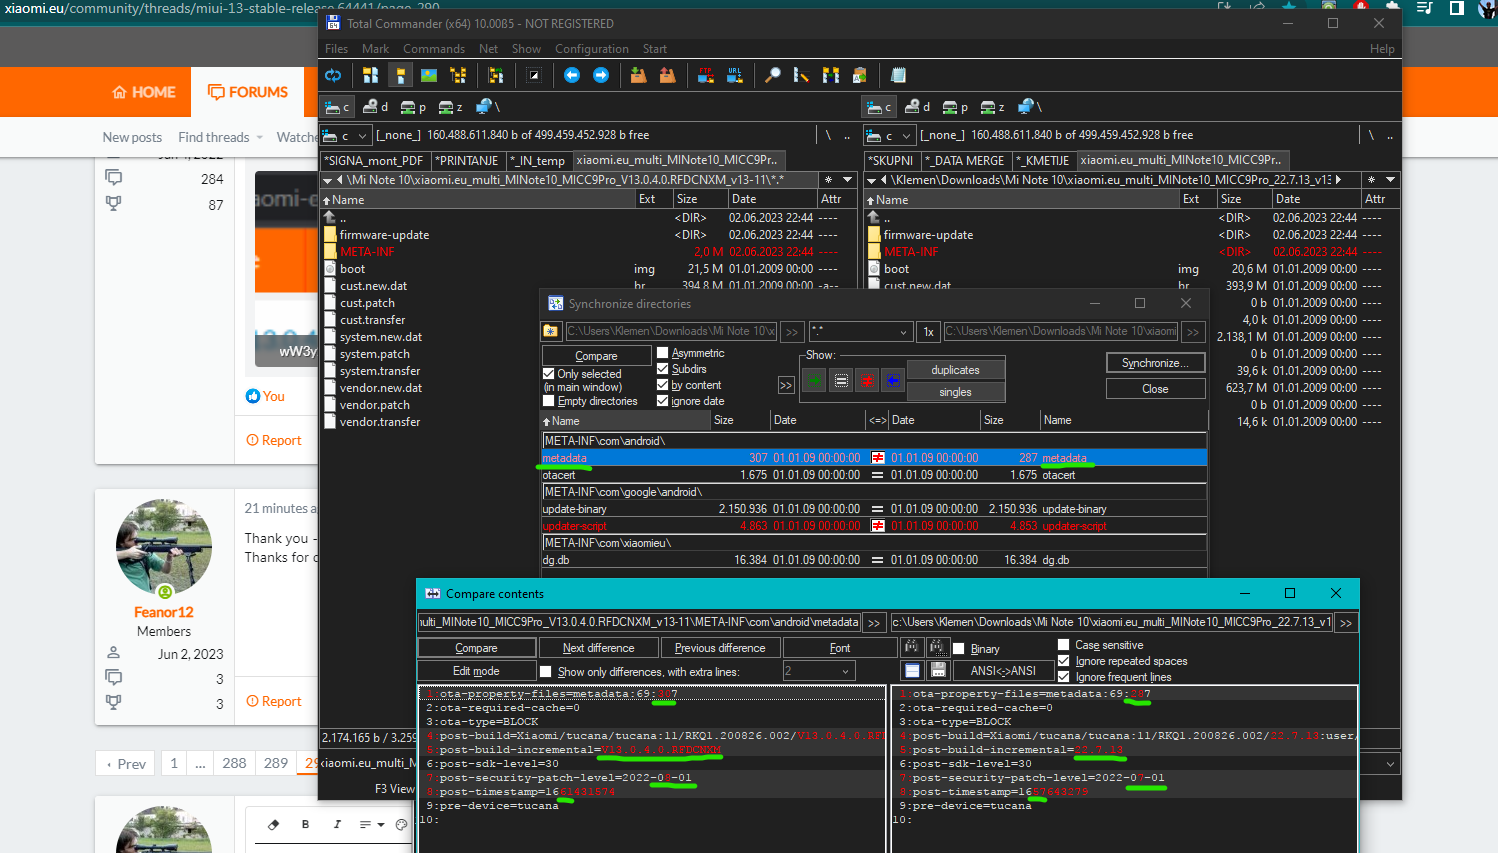
Task: Open left panel drive c dropdown
Action: 348,135
